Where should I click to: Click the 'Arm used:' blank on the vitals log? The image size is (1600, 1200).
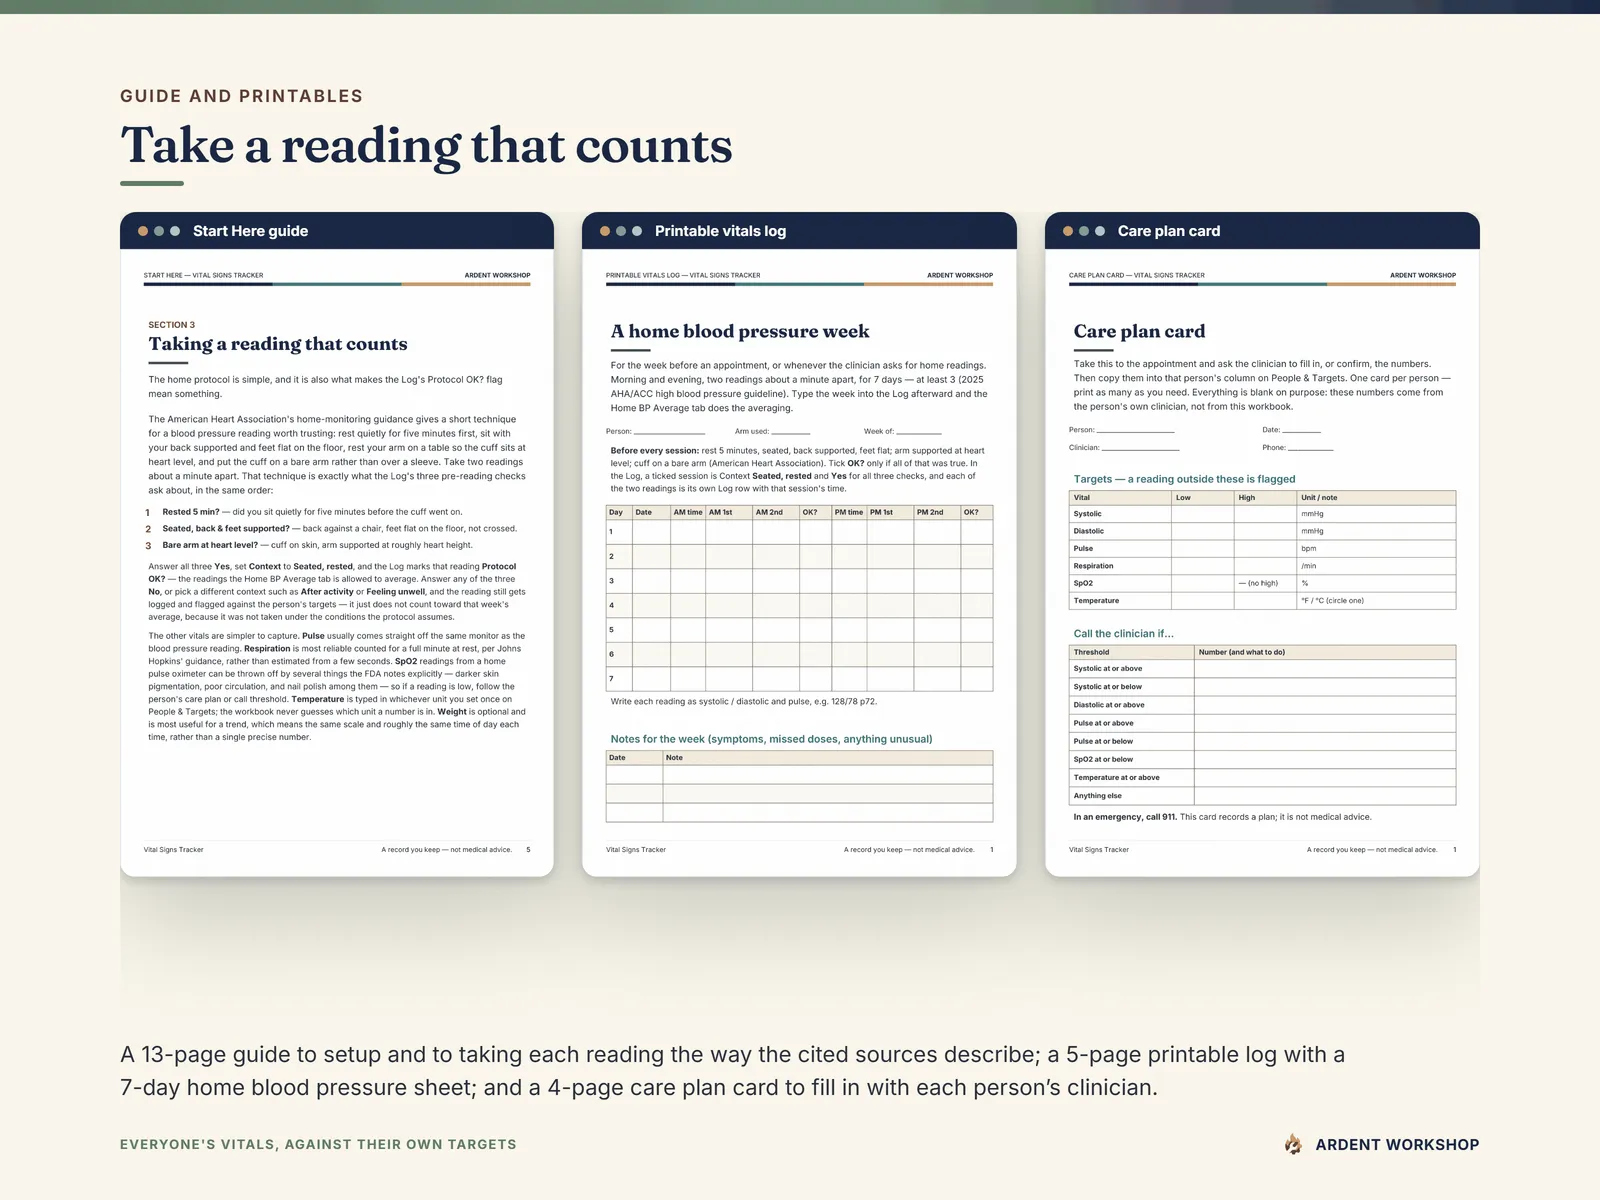(x=791, y=432)
